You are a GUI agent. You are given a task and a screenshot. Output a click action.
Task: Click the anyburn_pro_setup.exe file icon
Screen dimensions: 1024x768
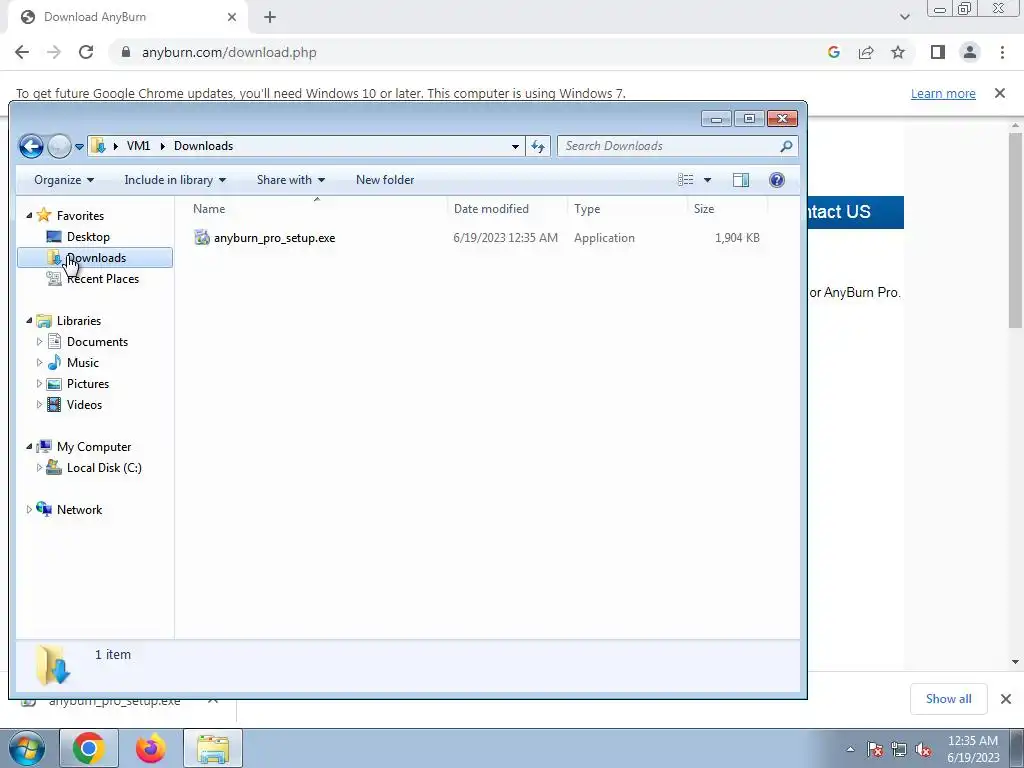pyautogui.click(x=202, y=238)
